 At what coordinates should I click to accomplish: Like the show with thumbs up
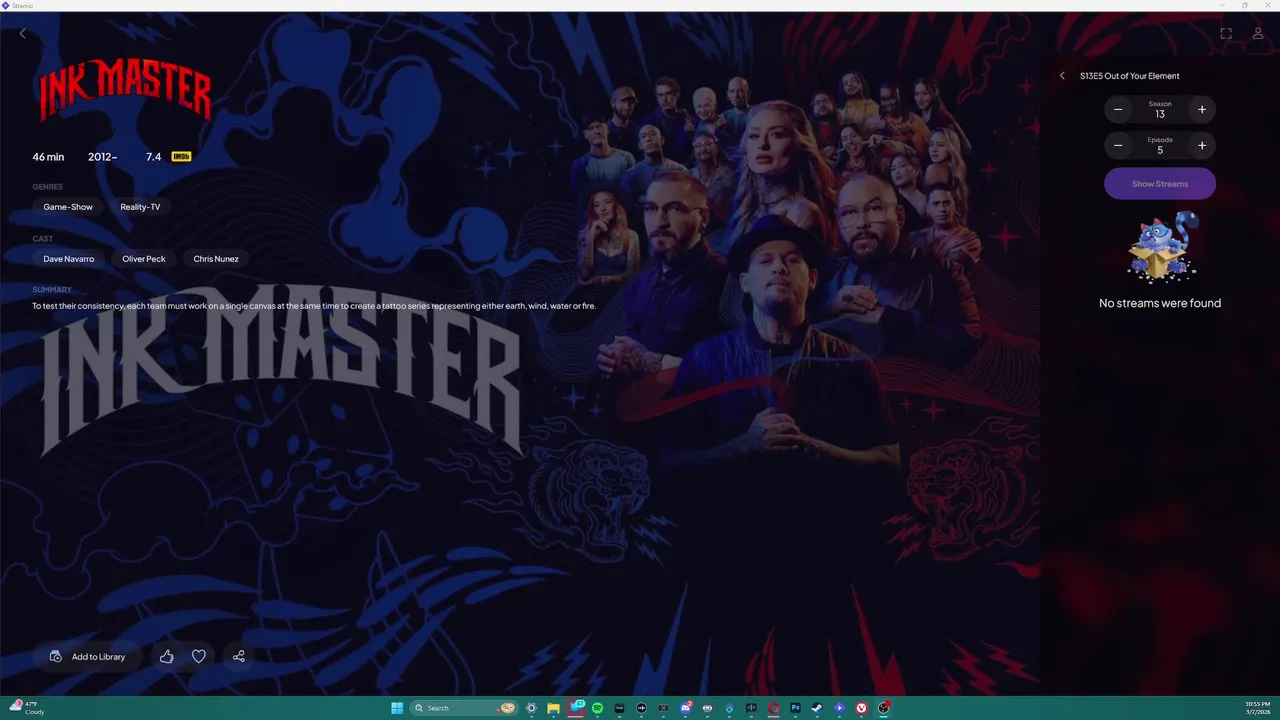click(167, 657)
